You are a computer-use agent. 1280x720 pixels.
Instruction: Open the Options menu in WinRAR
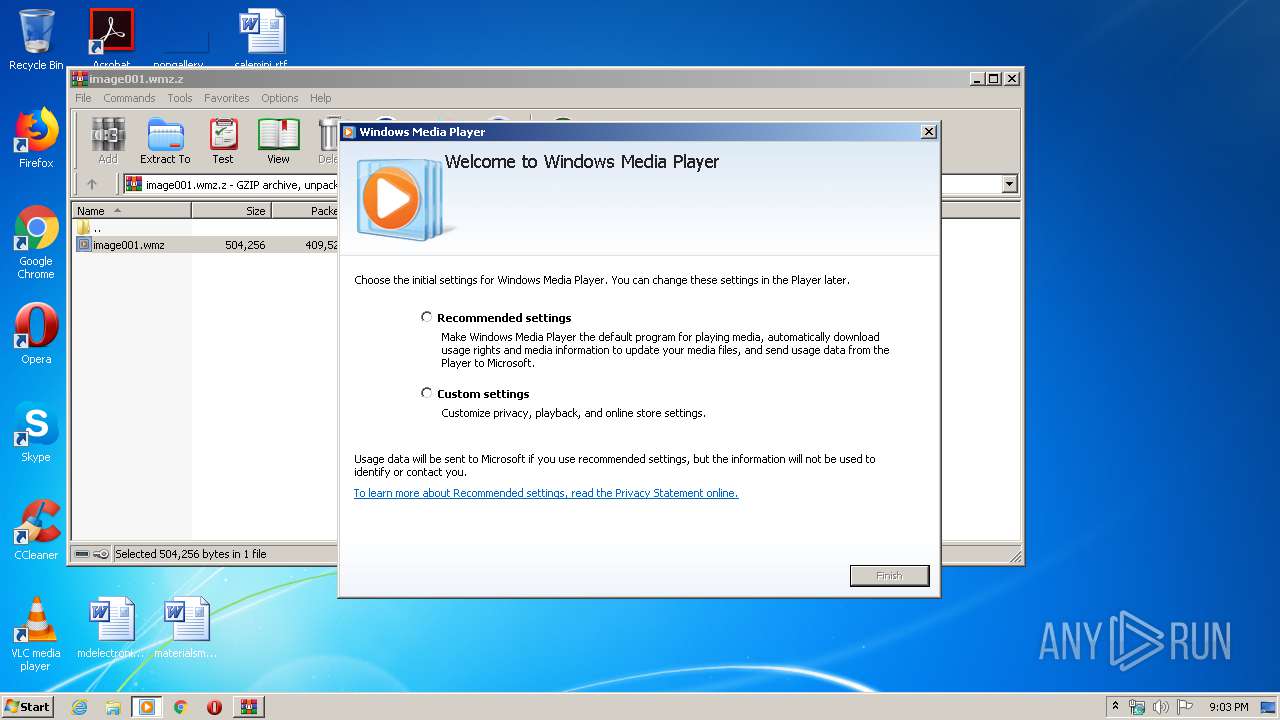(280, 98)
